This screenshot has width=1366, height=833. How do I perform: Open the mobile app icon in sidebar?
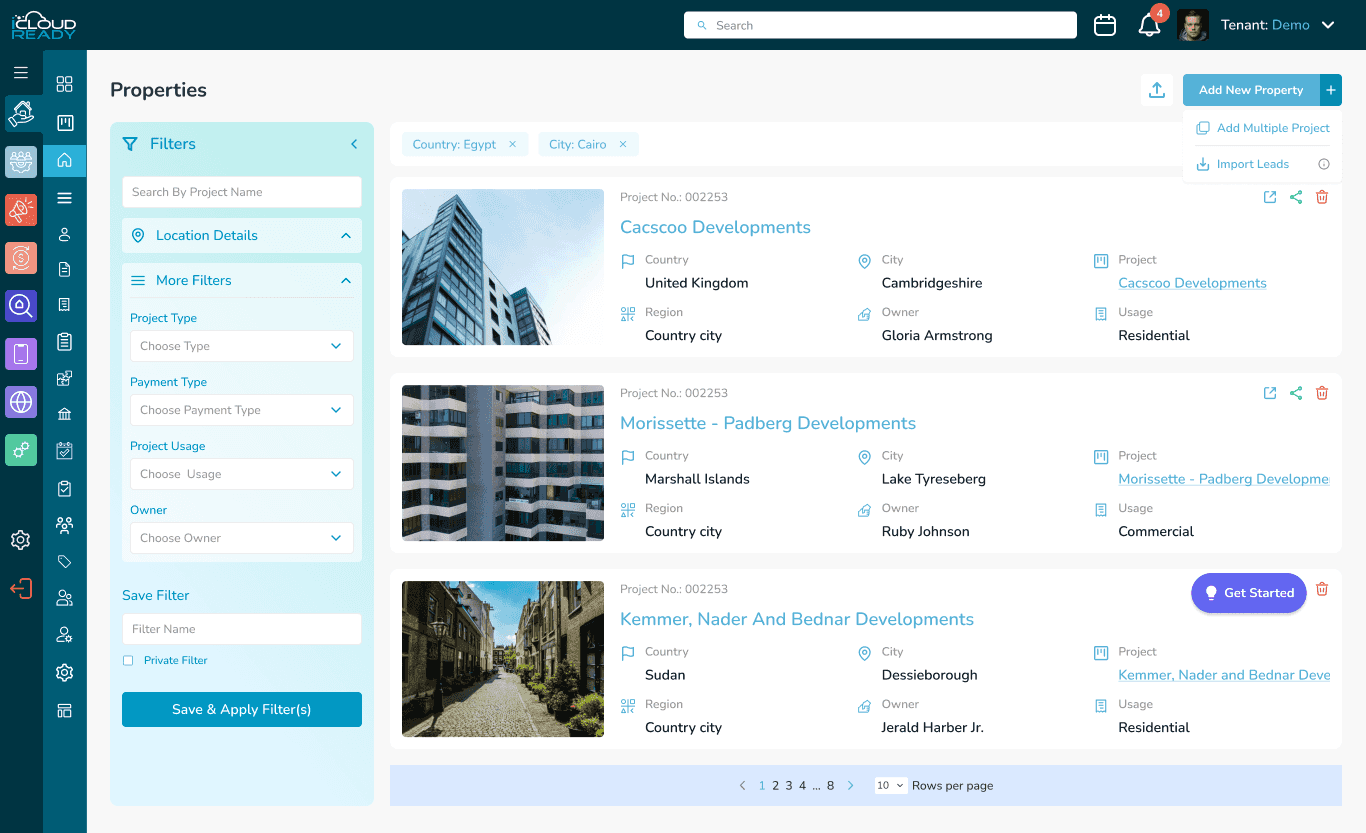click(20, 353)
